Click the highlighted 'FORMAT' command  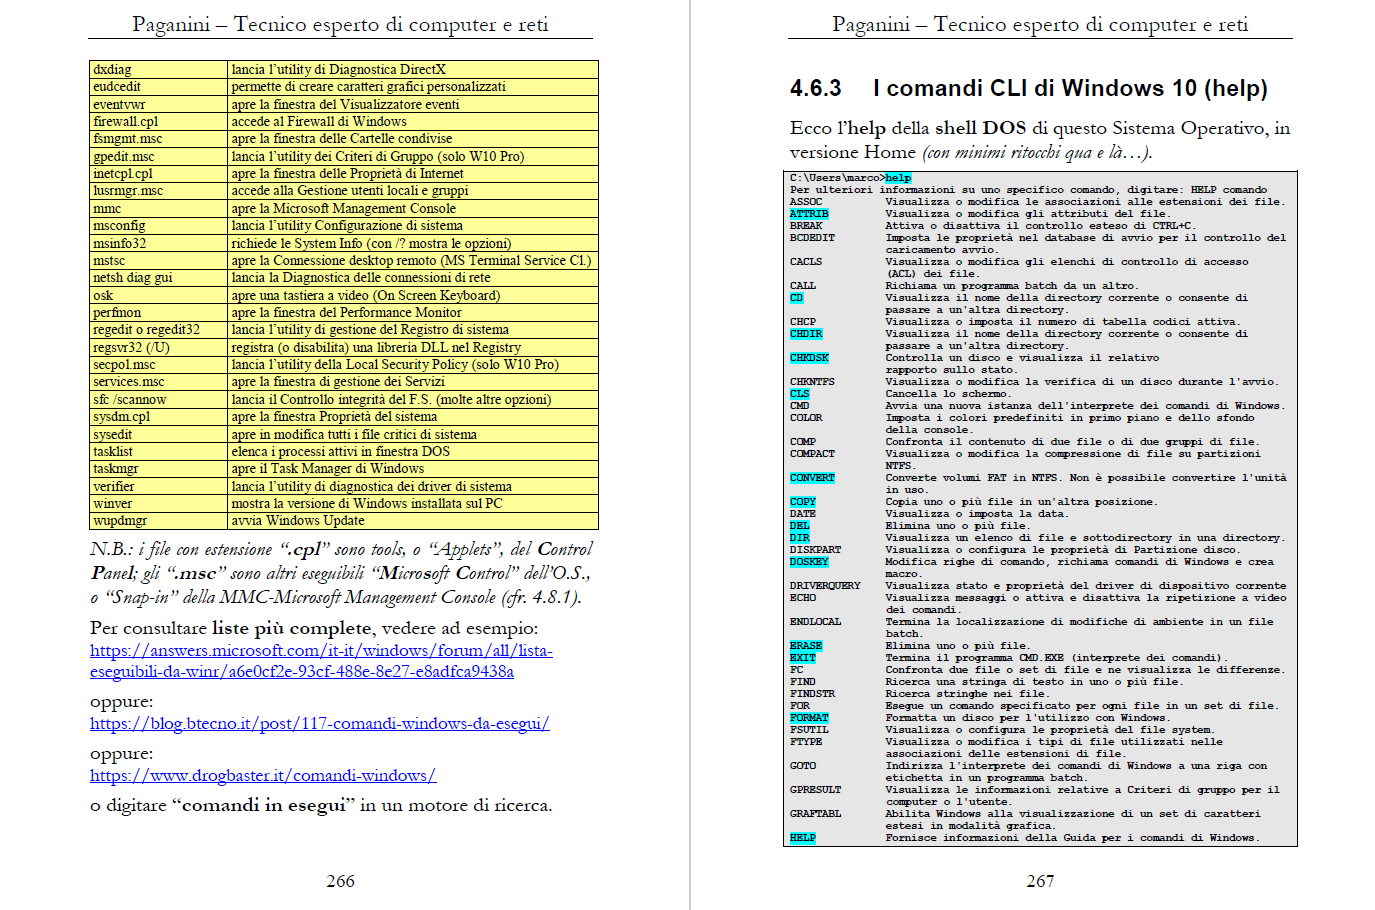(x=809, y=717)
